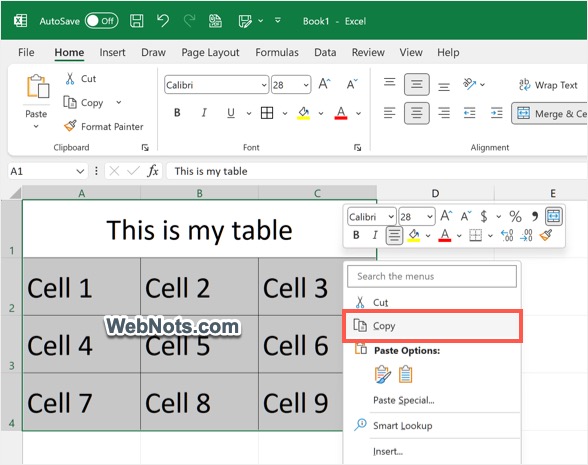The image size is (588, 465).
Task: Toggle Wrap Text
Action: (x=548, y=85)
